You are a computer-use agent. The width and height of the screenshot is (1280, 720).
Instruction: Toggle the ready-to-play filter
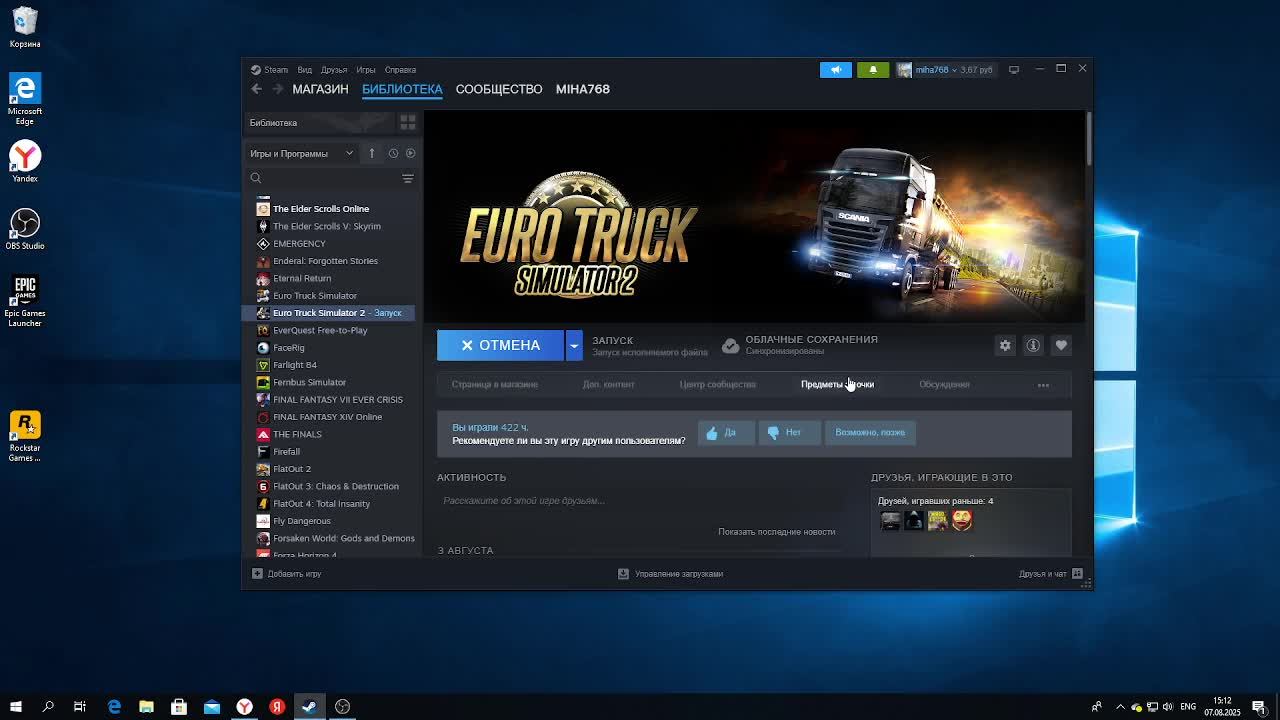[x=410, y=153]
